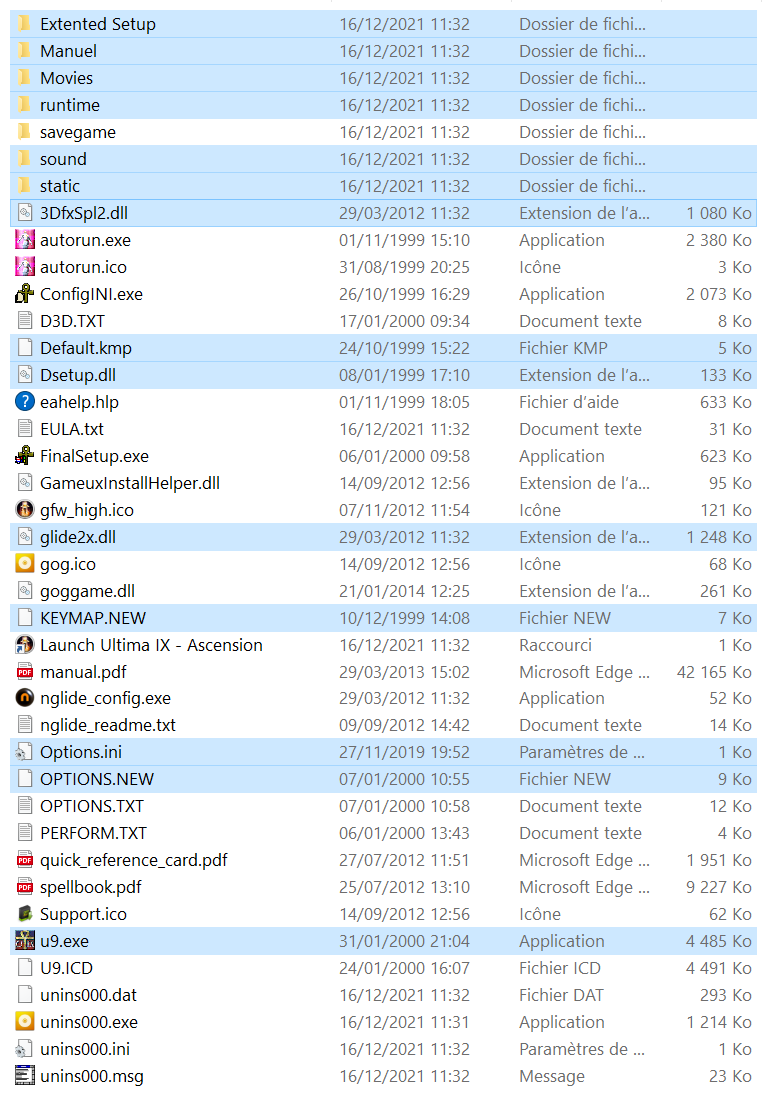Click the unins000.exe icon
The height and width of the screenshot is (1103, 772).
(x=25, y=1021)
